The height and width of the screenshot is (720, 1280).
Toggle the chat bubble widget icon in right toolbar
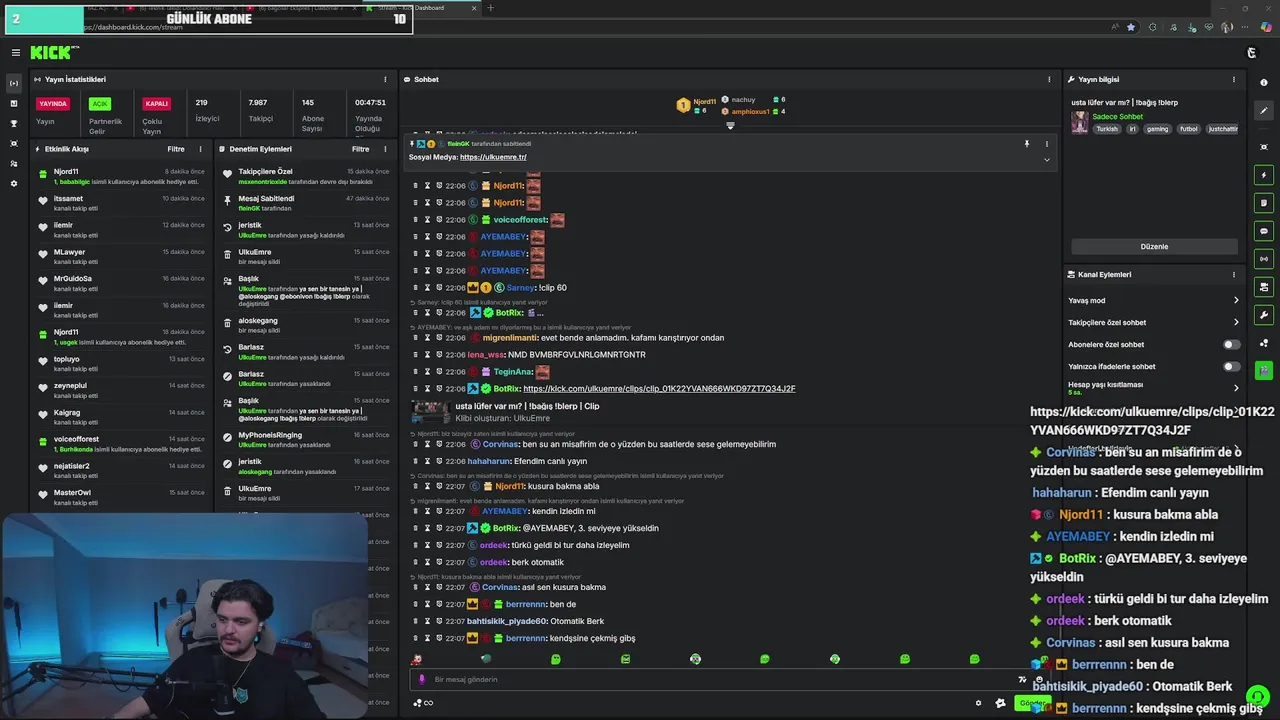click(1264, 231)
